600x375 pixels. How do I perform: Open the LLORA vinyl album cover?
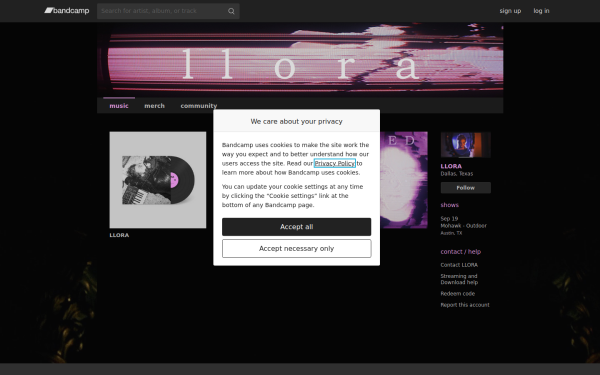(x=158, y=180)
